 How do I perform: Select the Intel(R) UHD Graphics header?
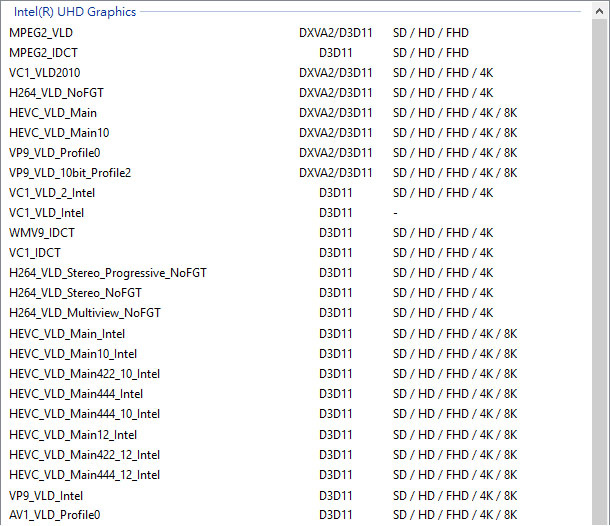(x=75, y=12)
